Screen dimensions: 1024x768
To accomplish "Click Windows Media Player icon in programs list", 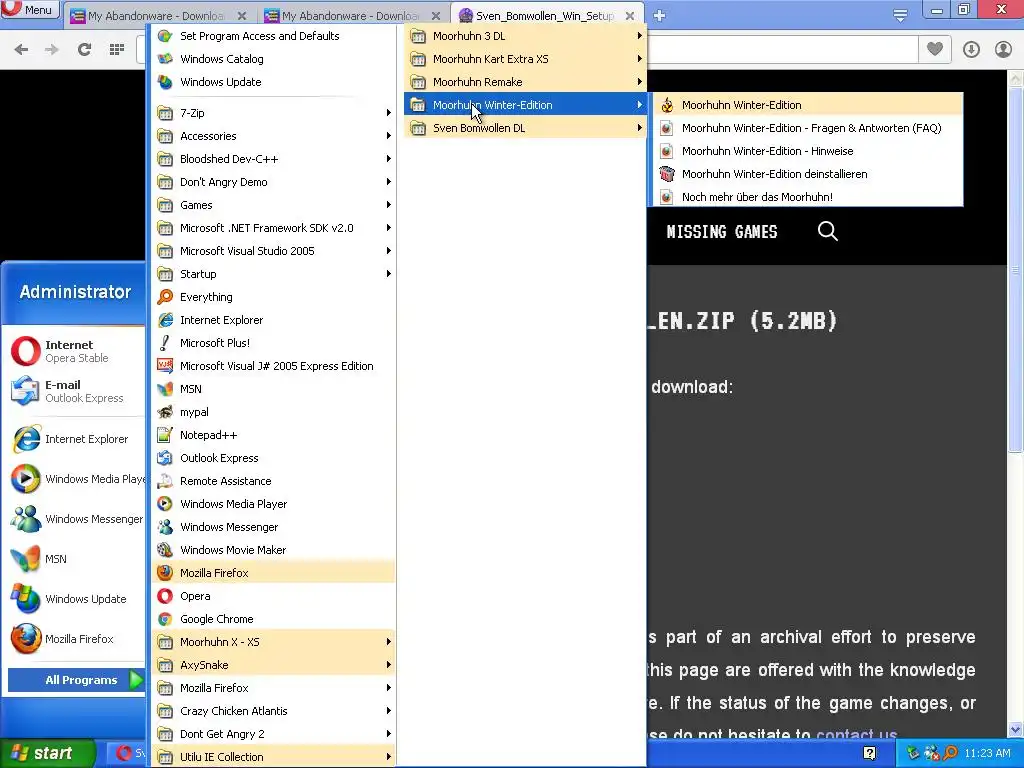I will pos(165,504).
